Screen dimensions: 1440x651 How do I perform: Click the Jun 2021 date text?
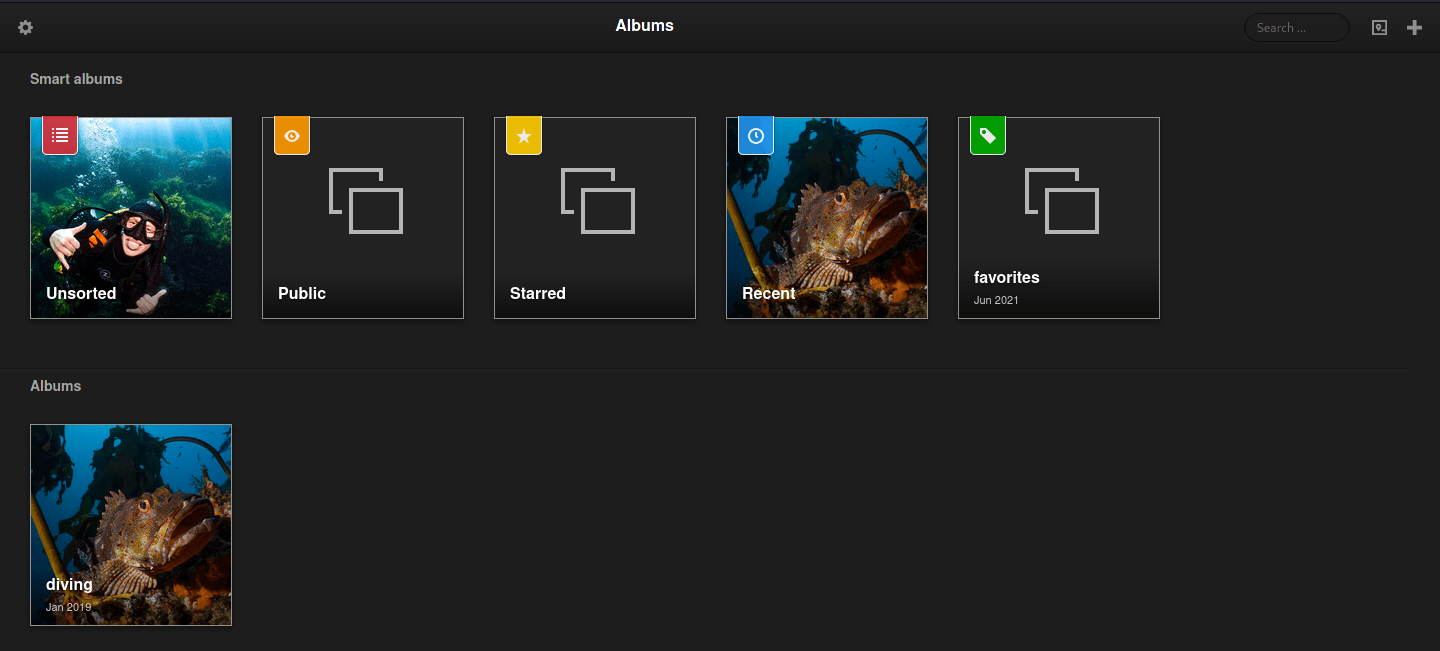click(x=996, y=300)
